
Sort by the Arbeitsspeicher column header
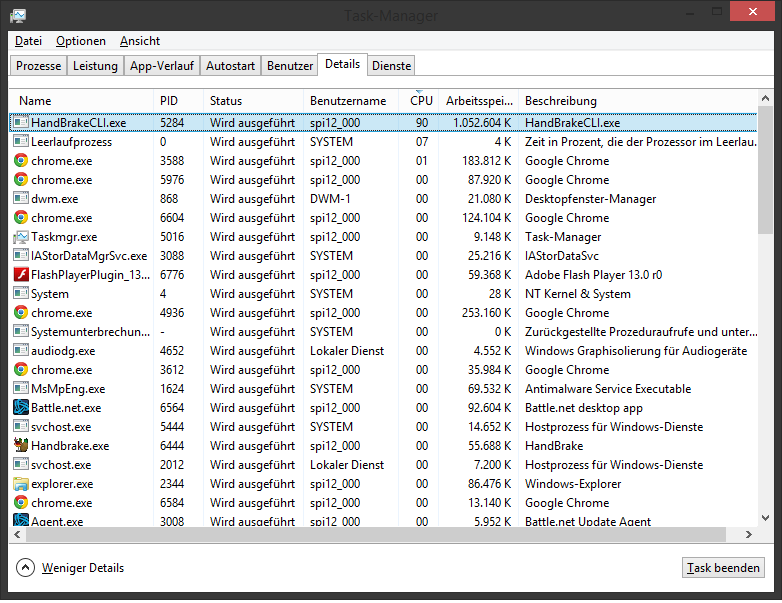coord(479,101)
